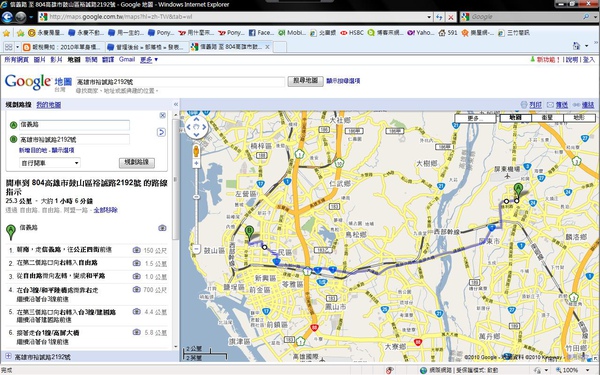Click the start point A input field
This screenshot has height=375, width=600.
click(74, 125)
